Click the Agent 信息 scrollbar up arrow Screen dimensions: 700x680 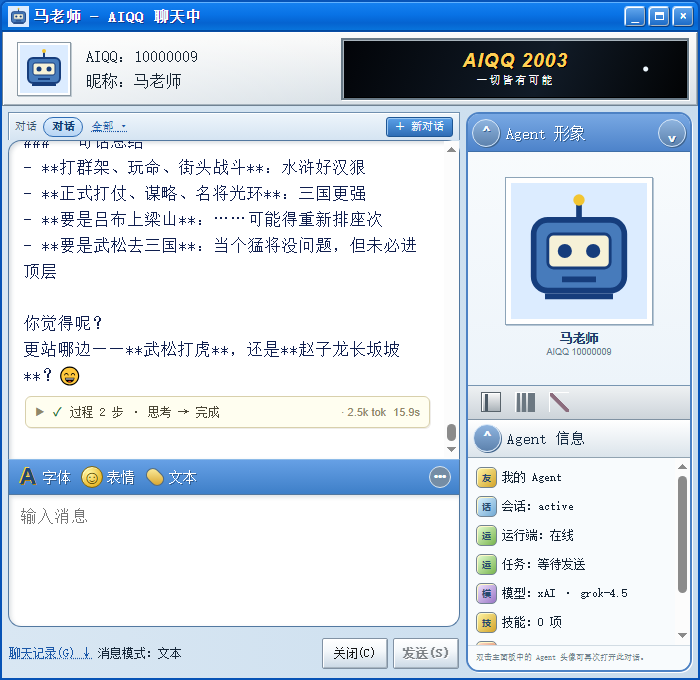tap(682, 467)
